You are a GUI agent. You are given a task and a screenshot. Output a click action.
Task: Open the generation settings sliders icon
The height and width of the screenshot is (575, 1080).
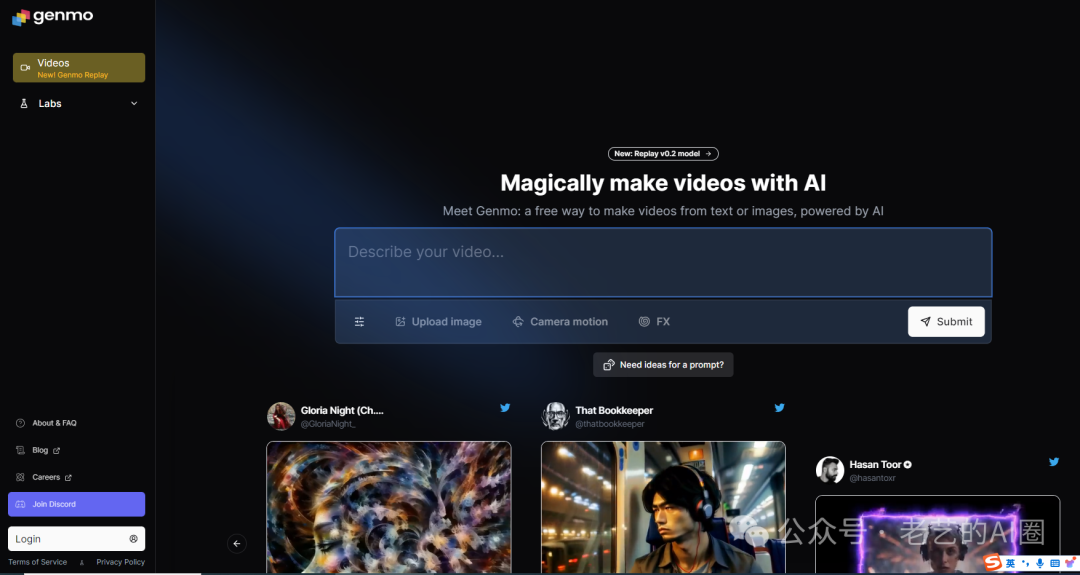click(360, 322)
